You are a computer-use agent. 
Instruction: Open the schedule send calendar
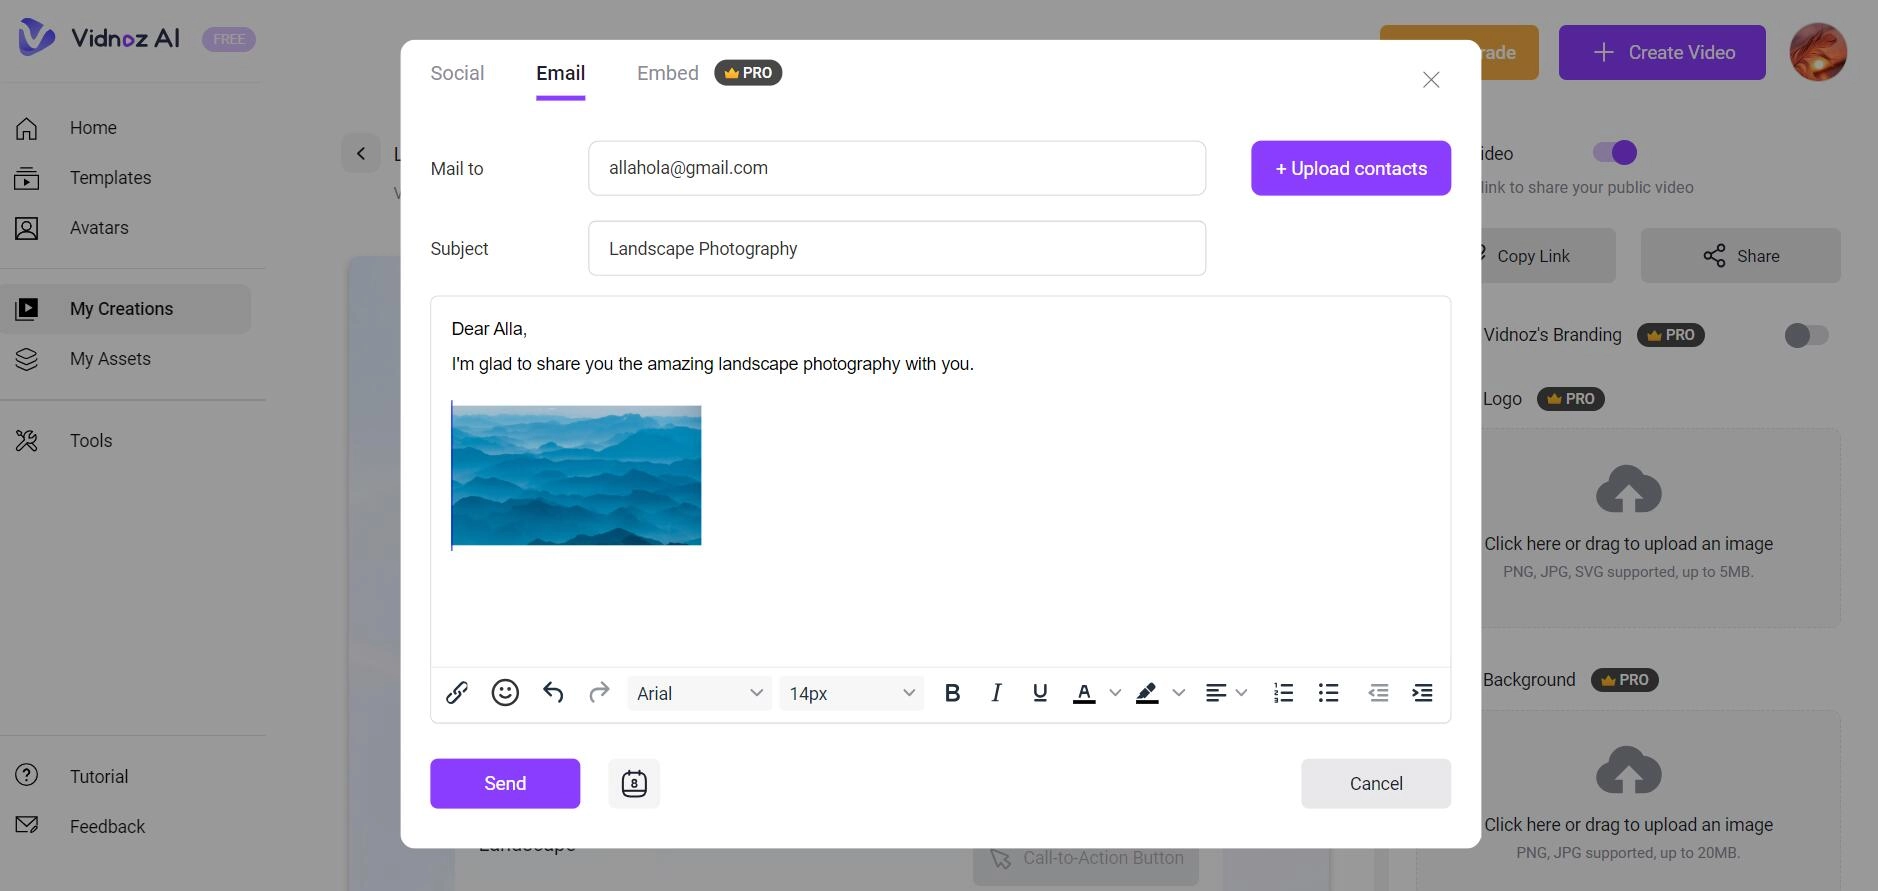point(634,784)
